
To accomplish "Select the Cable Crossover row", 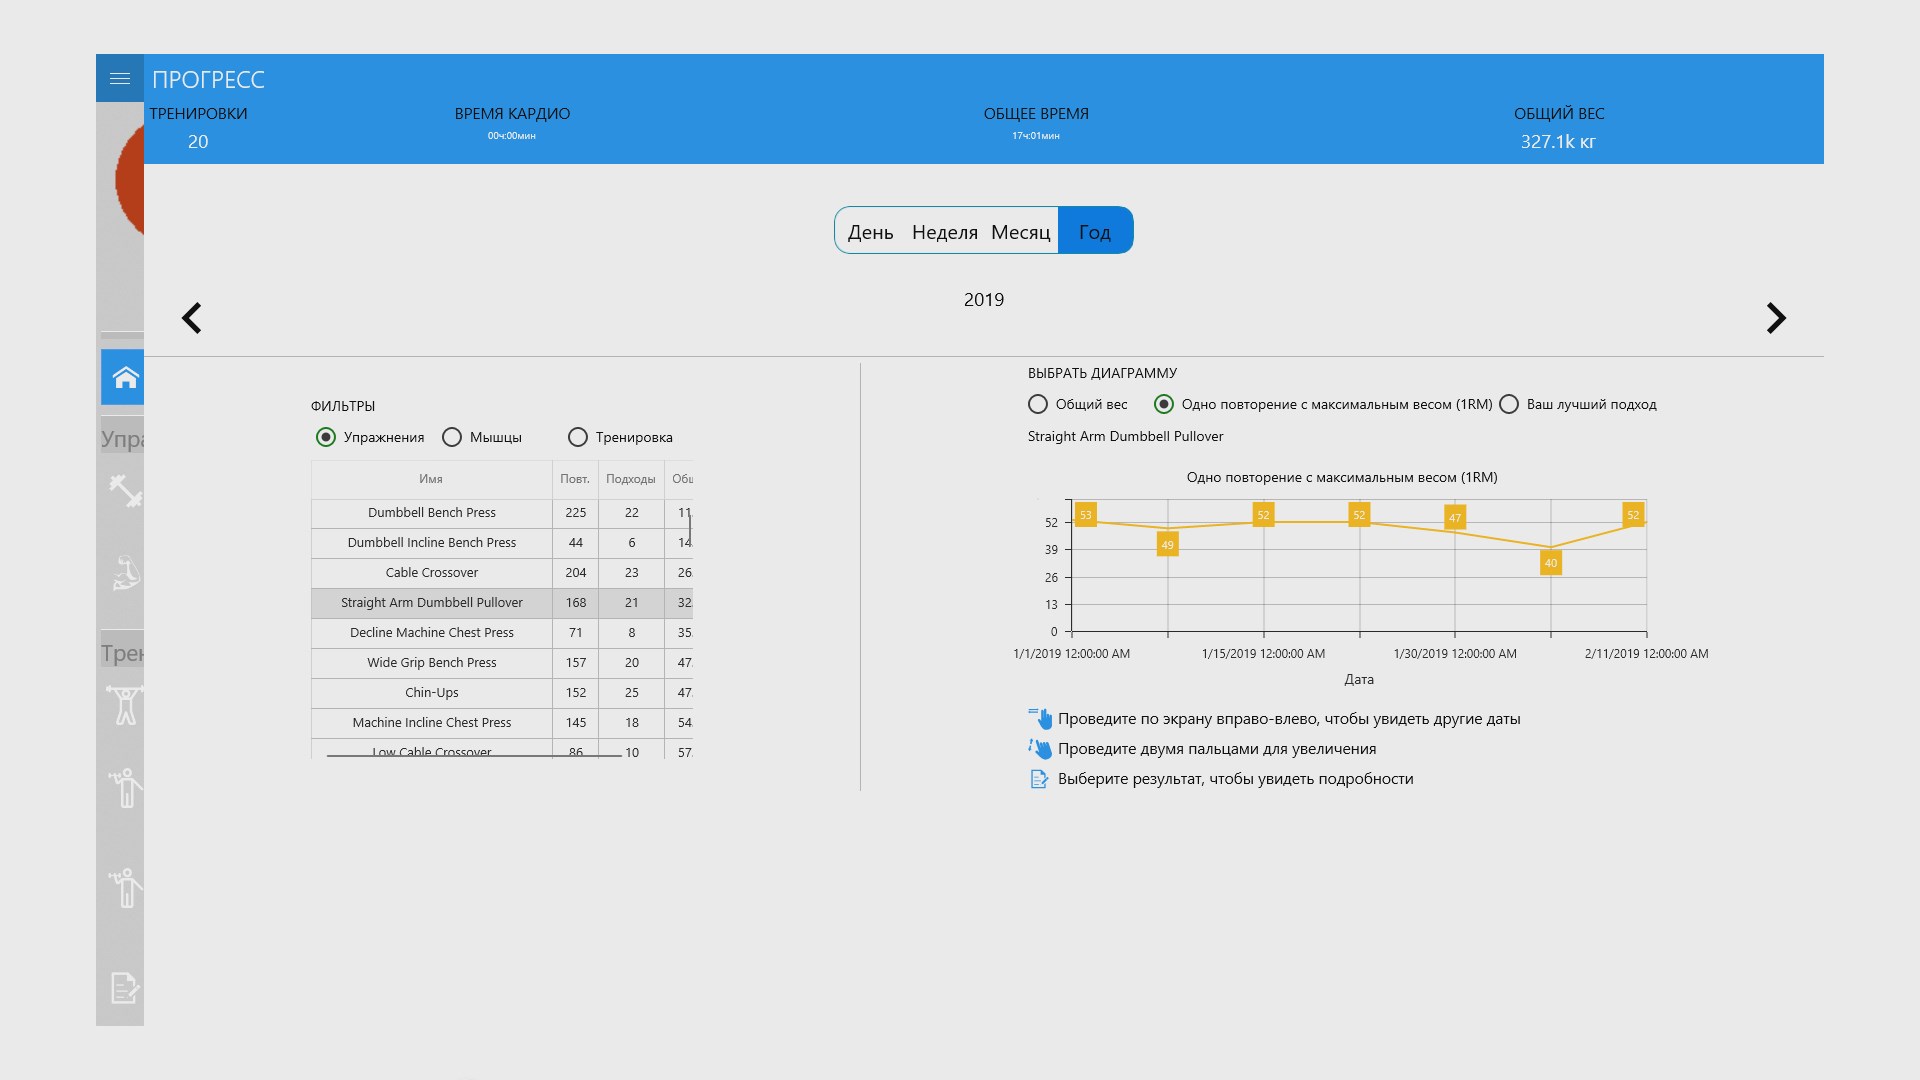I will (x=431, y=573).
